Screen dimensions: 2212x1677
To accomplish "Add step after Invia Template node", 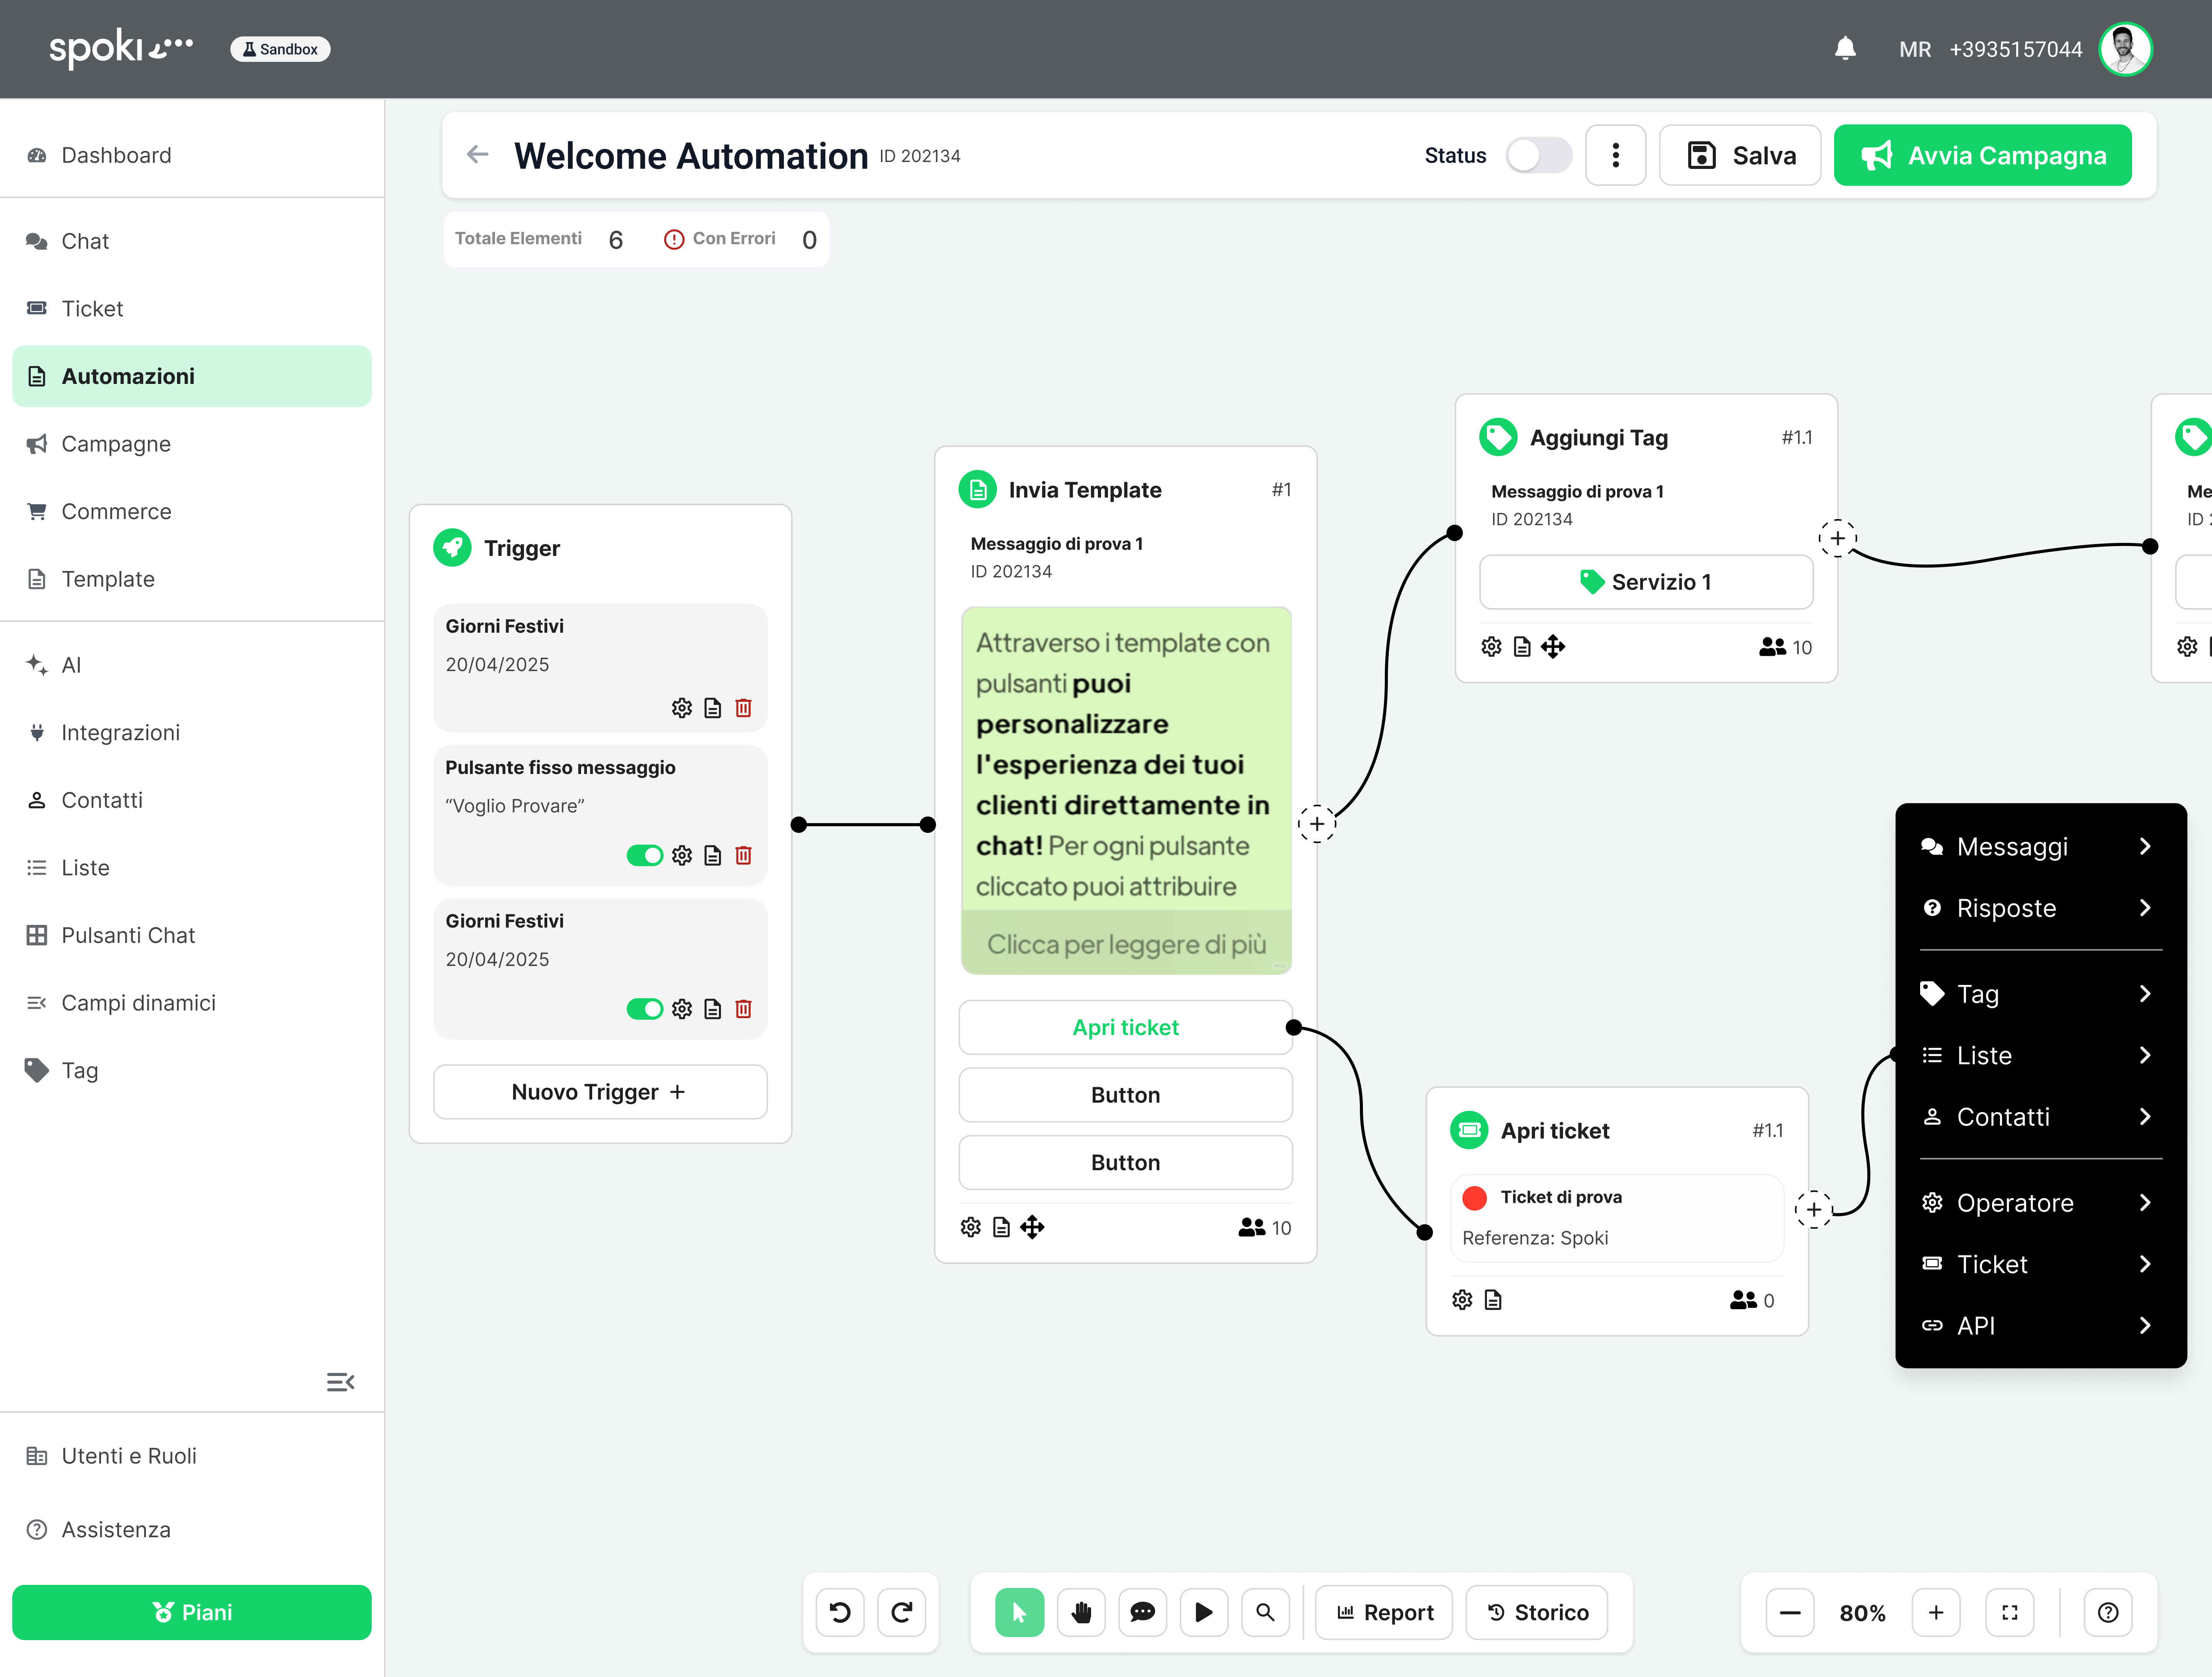I will click(x=1317, y=824).
